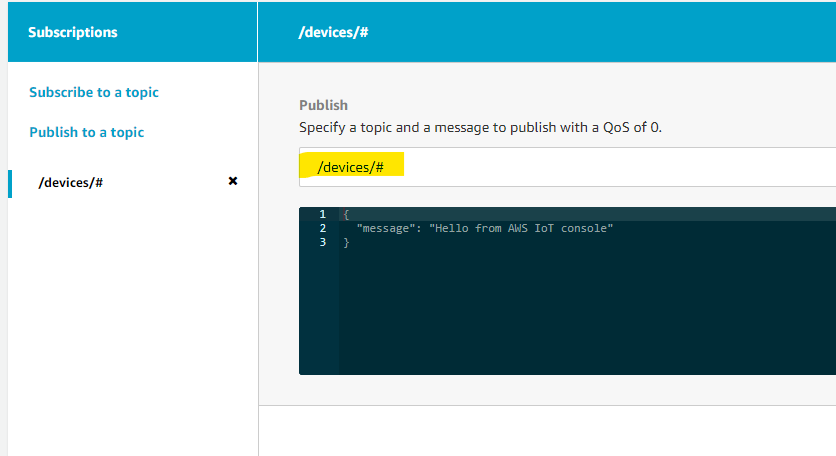Image resolution: width=836 pixels, height=456 pixels.
Task: Place cursor at the closing brace on line 3
Action: click(x=346, y=243)
